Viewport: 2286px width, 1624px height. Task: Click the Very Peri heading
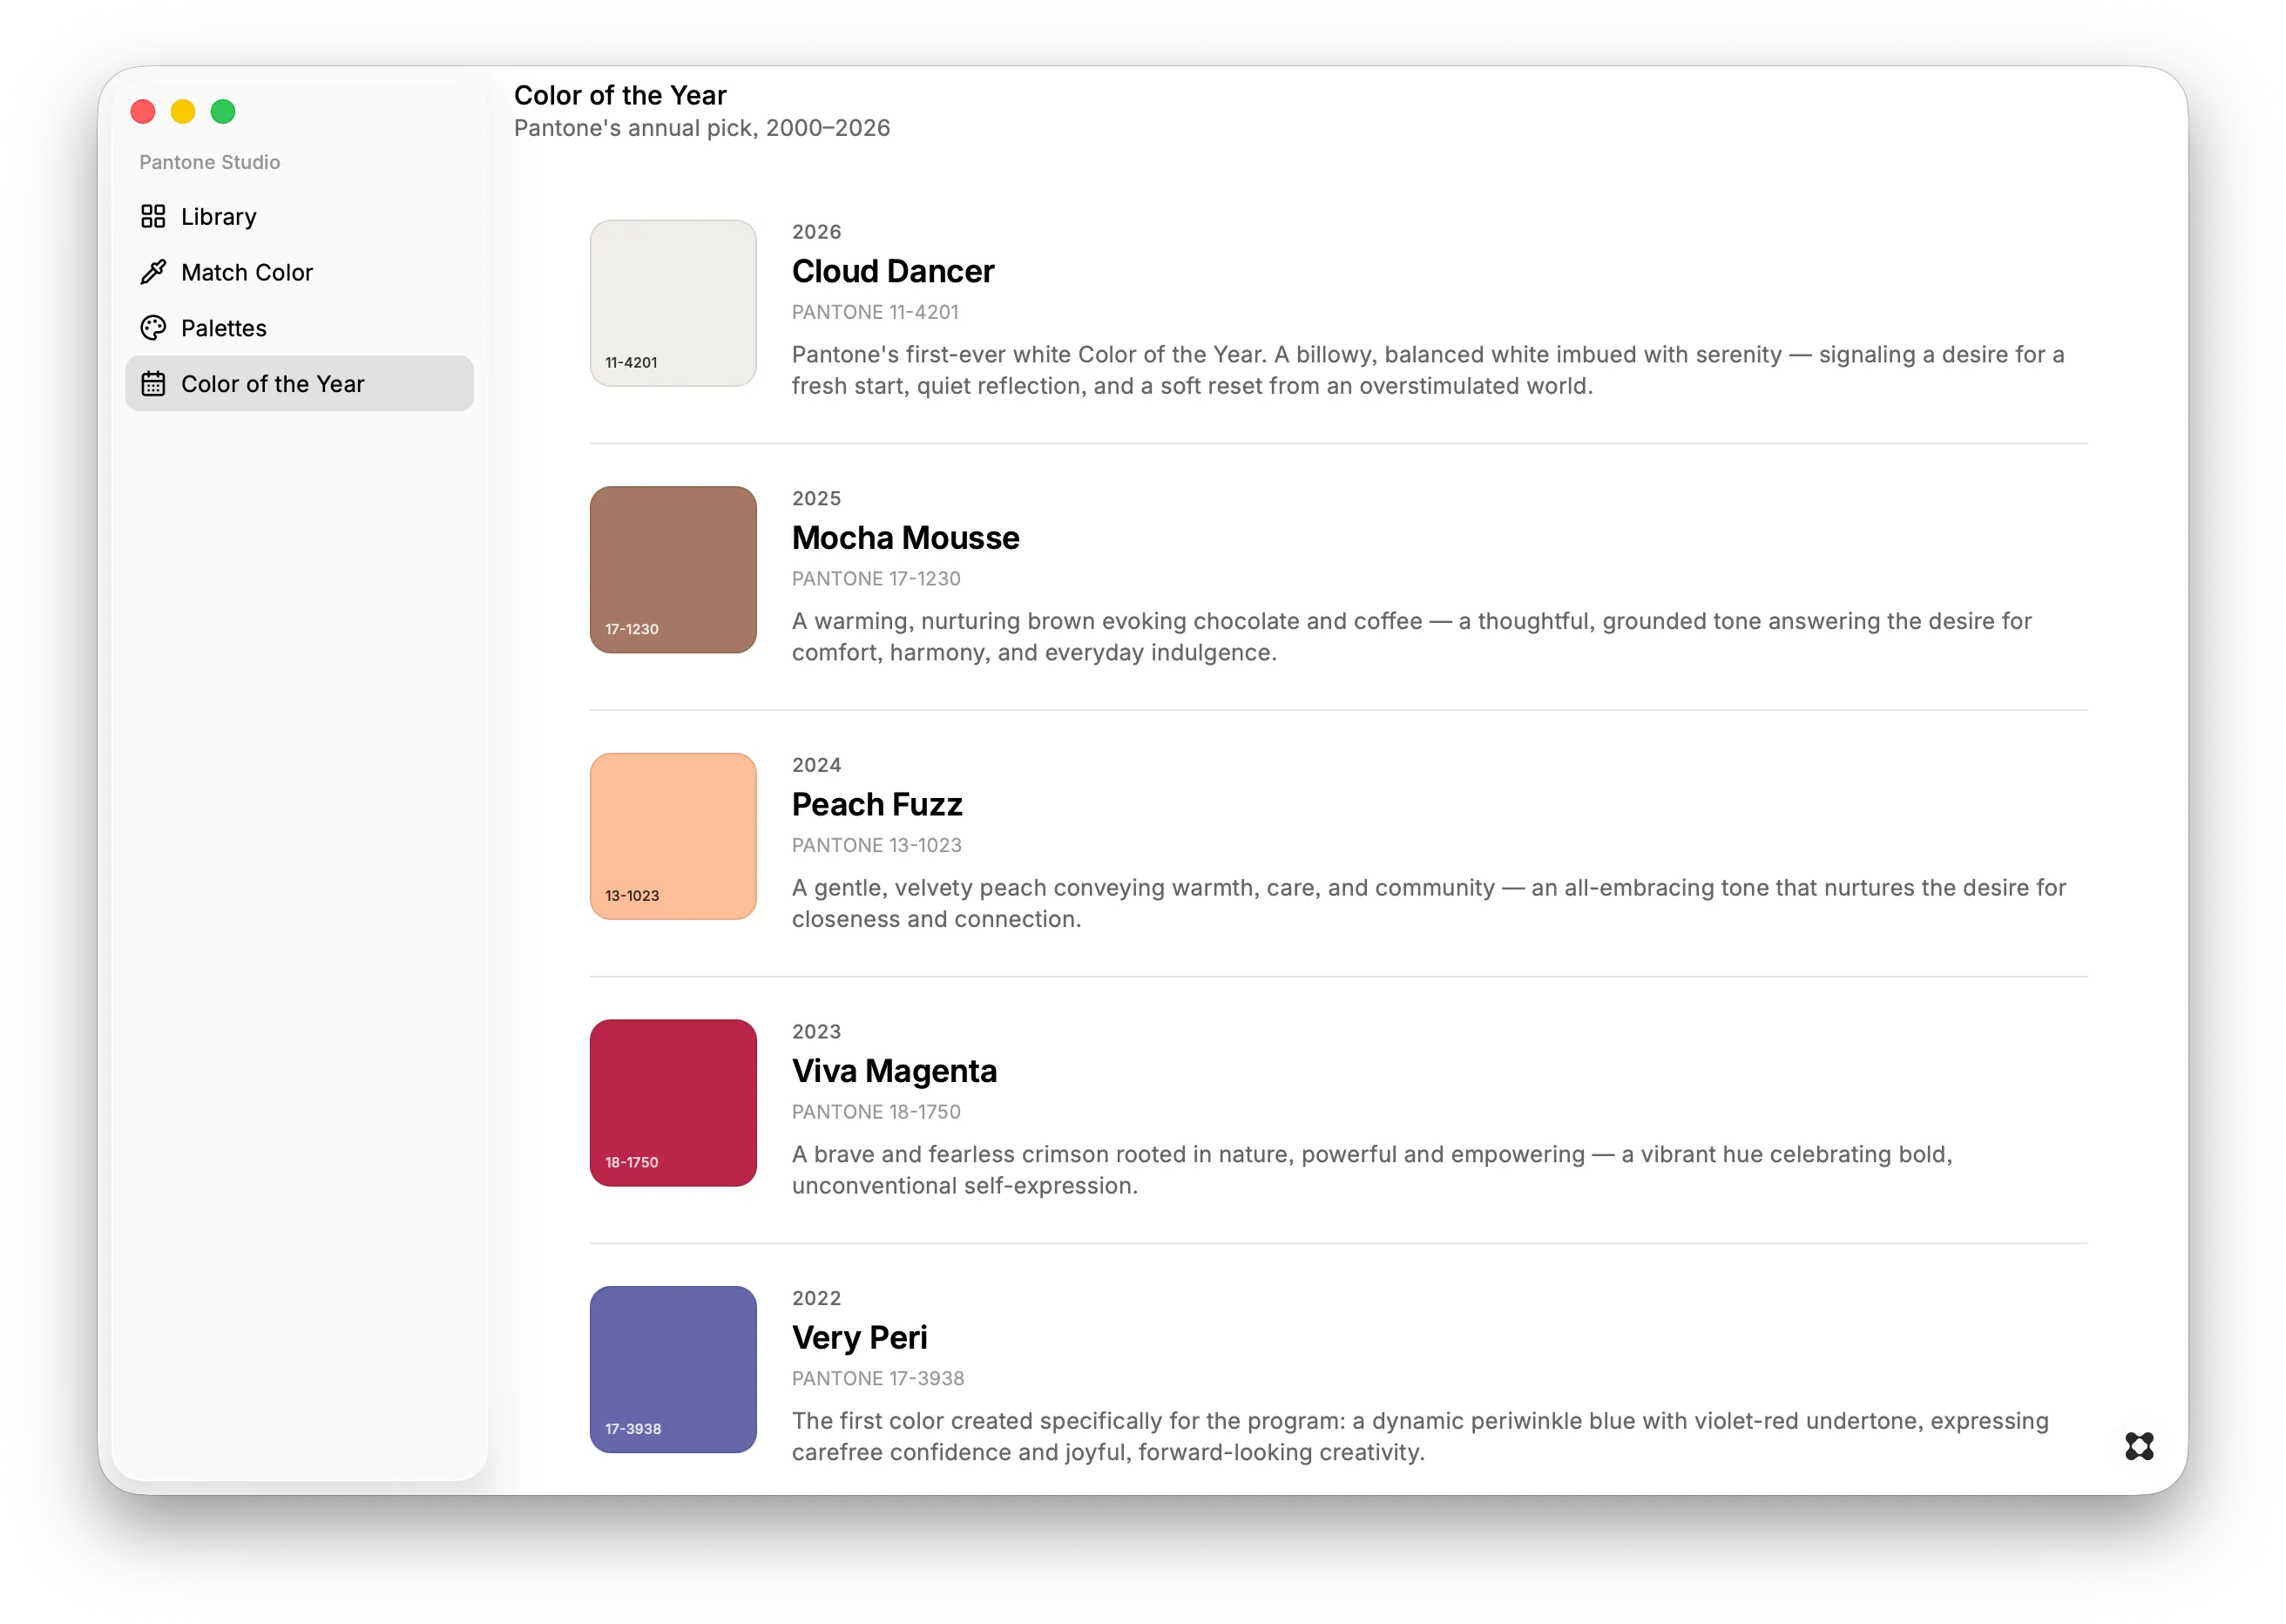(x=860, y=1338)
